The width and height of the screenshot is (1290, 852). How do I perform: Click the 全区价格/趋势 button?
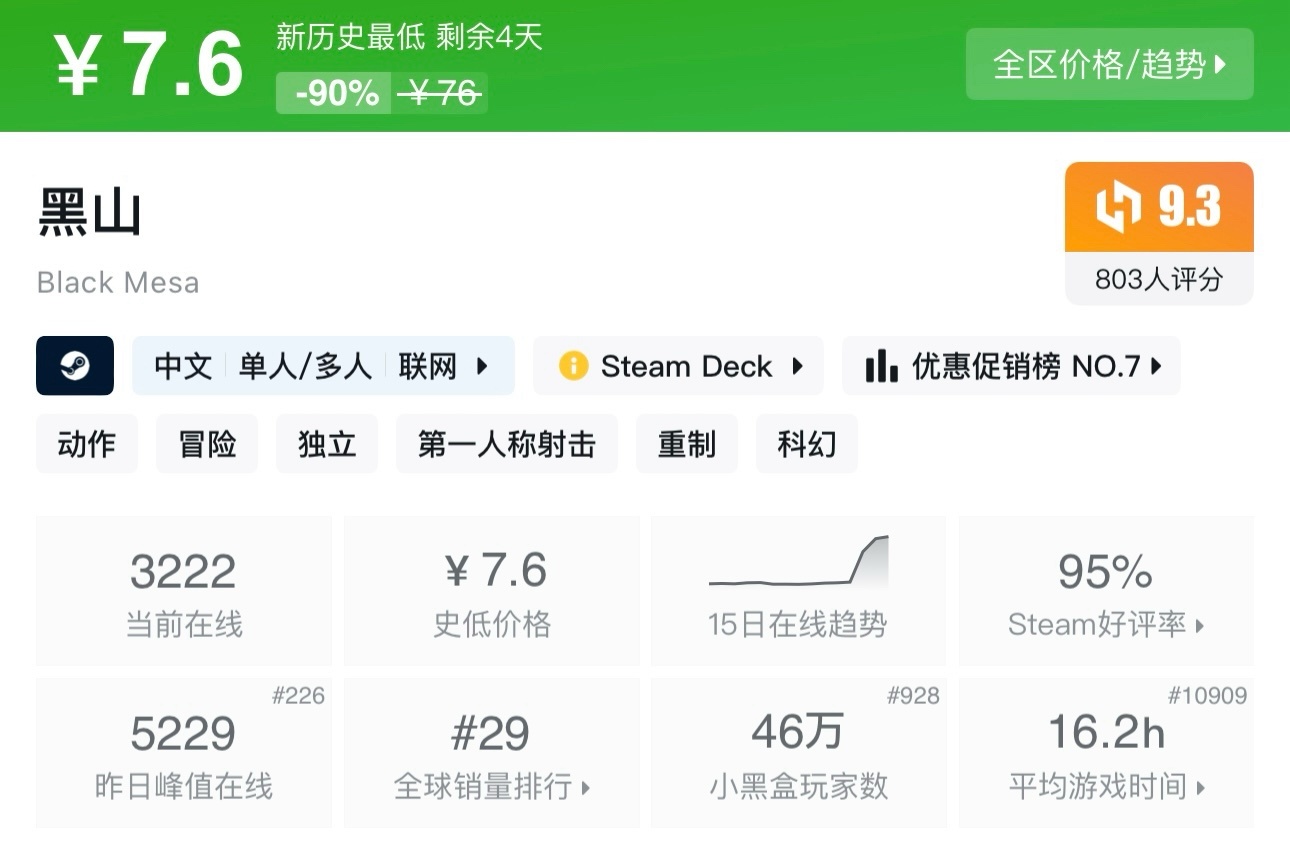tap(1109, 63)
